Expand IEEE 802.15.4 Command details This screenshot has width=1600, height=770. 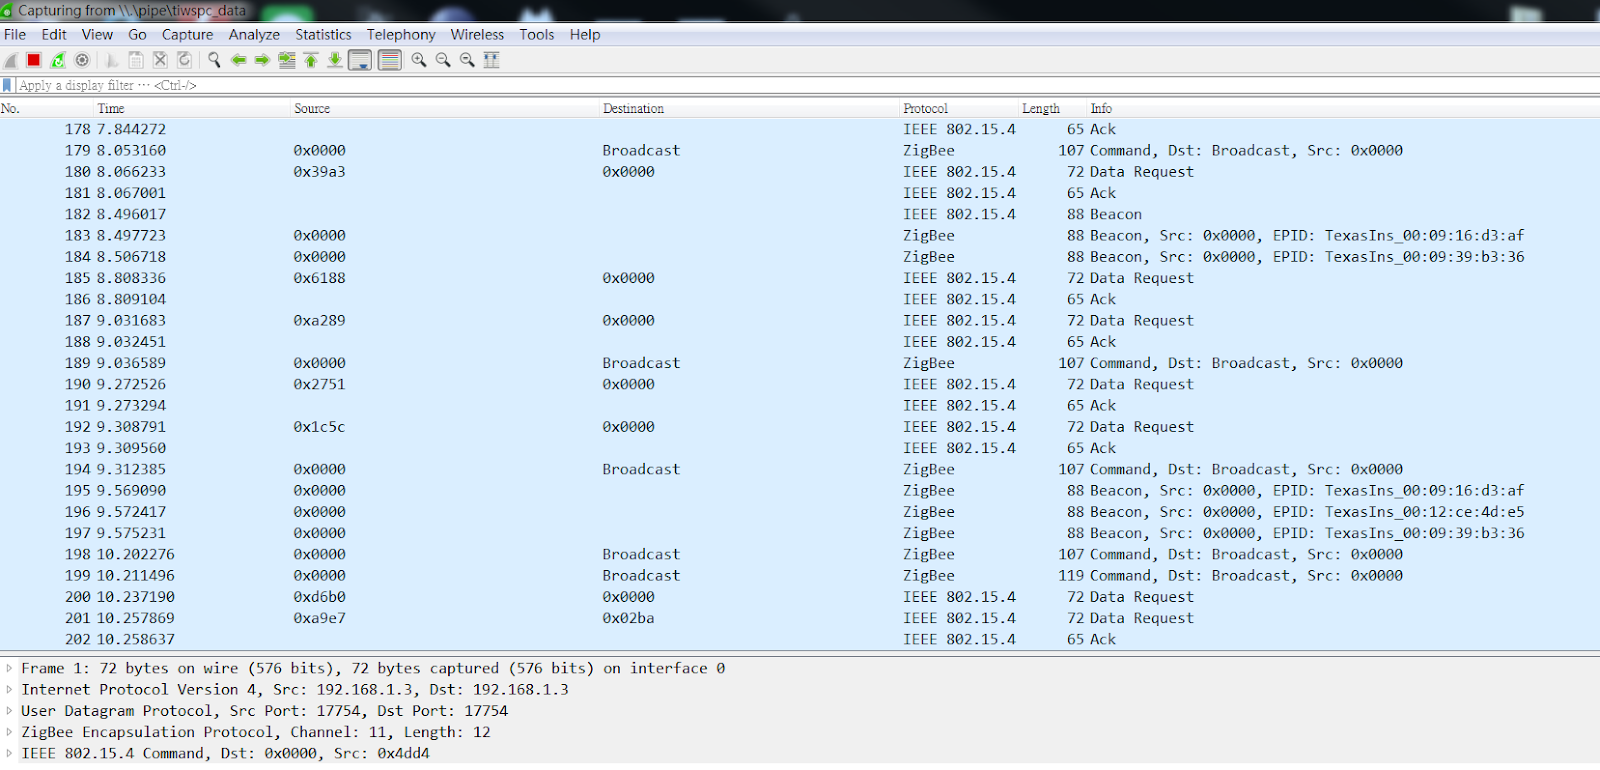click(9, 753)
